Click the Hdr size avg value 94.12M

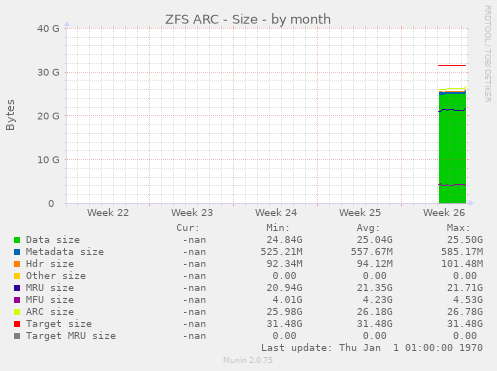(374, 264)
